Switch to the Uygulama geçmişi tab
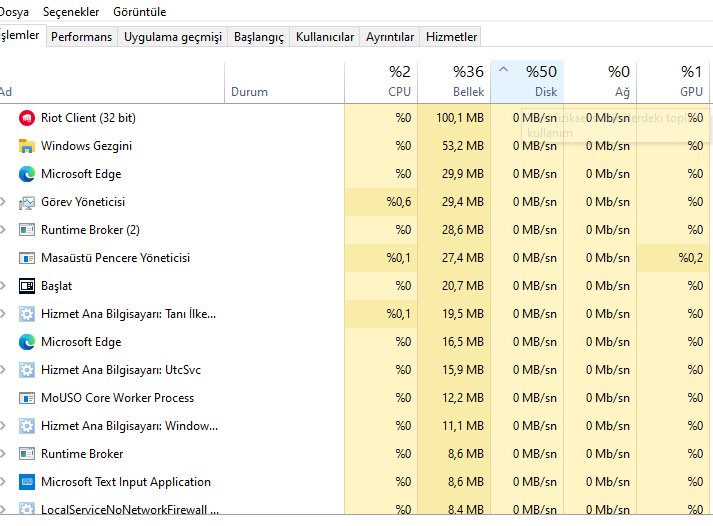This screenshot has width=713, height=526. [173, 37]
